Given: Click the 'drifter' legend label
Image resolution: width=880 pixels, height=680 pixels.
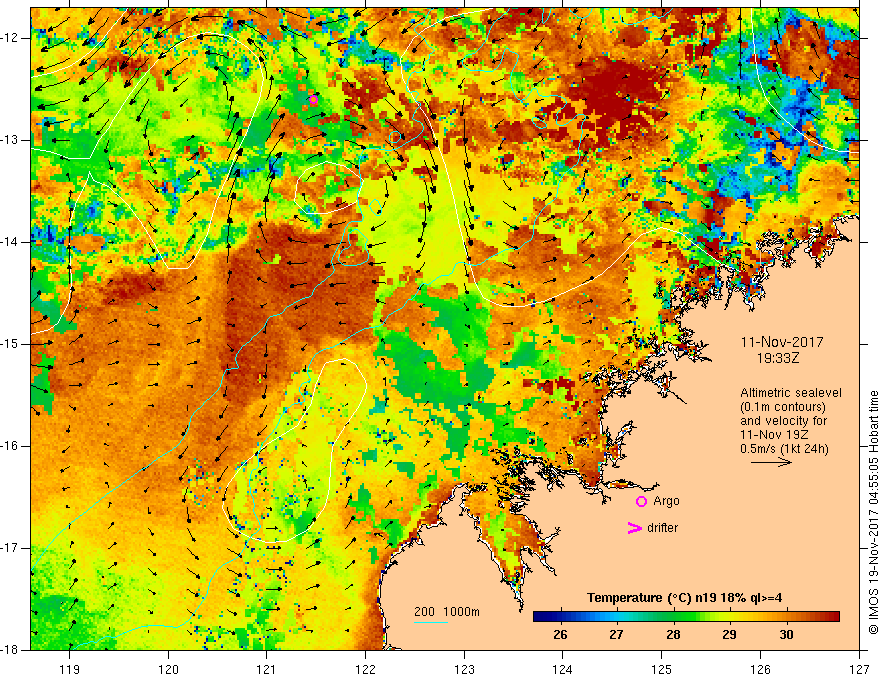Looking at the screenshot, I should [x=662, y=528].
